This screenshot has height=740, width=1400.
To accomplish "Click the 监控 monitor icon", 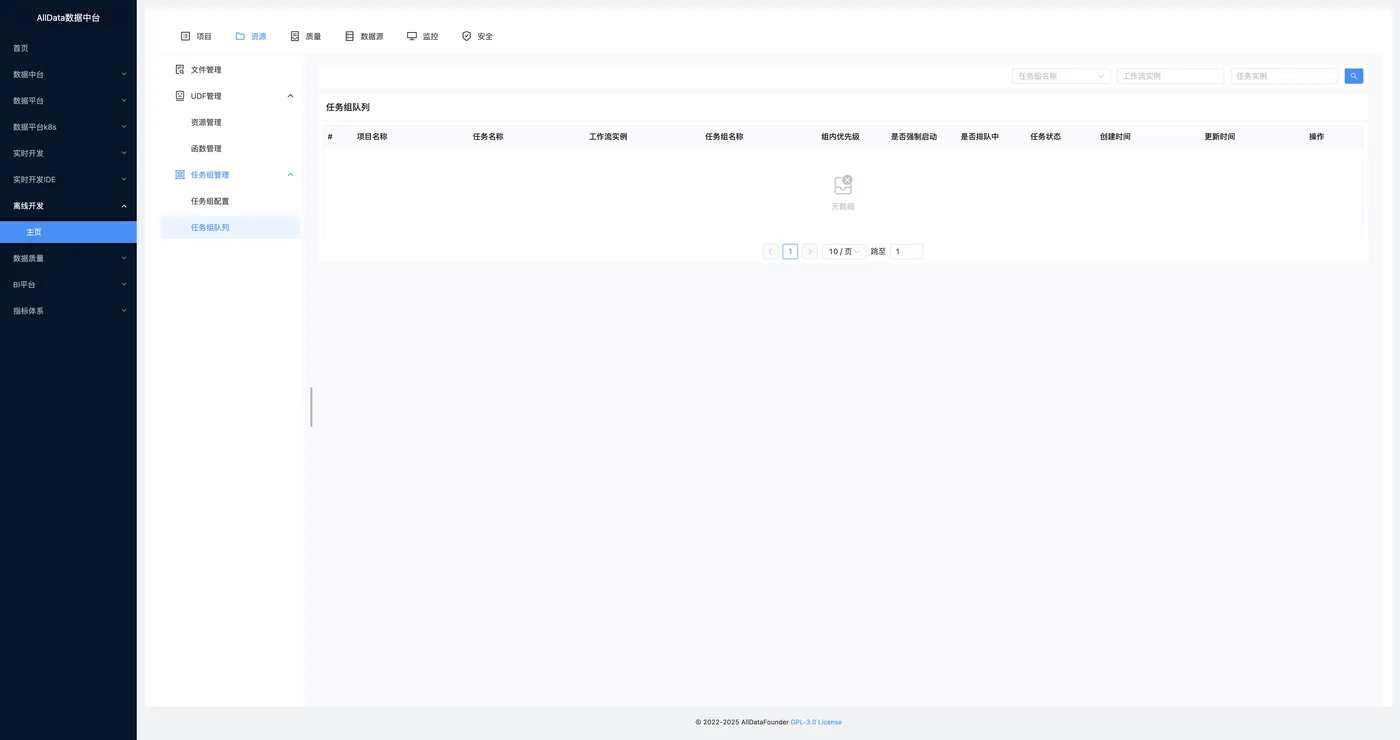I will (412, 36).
